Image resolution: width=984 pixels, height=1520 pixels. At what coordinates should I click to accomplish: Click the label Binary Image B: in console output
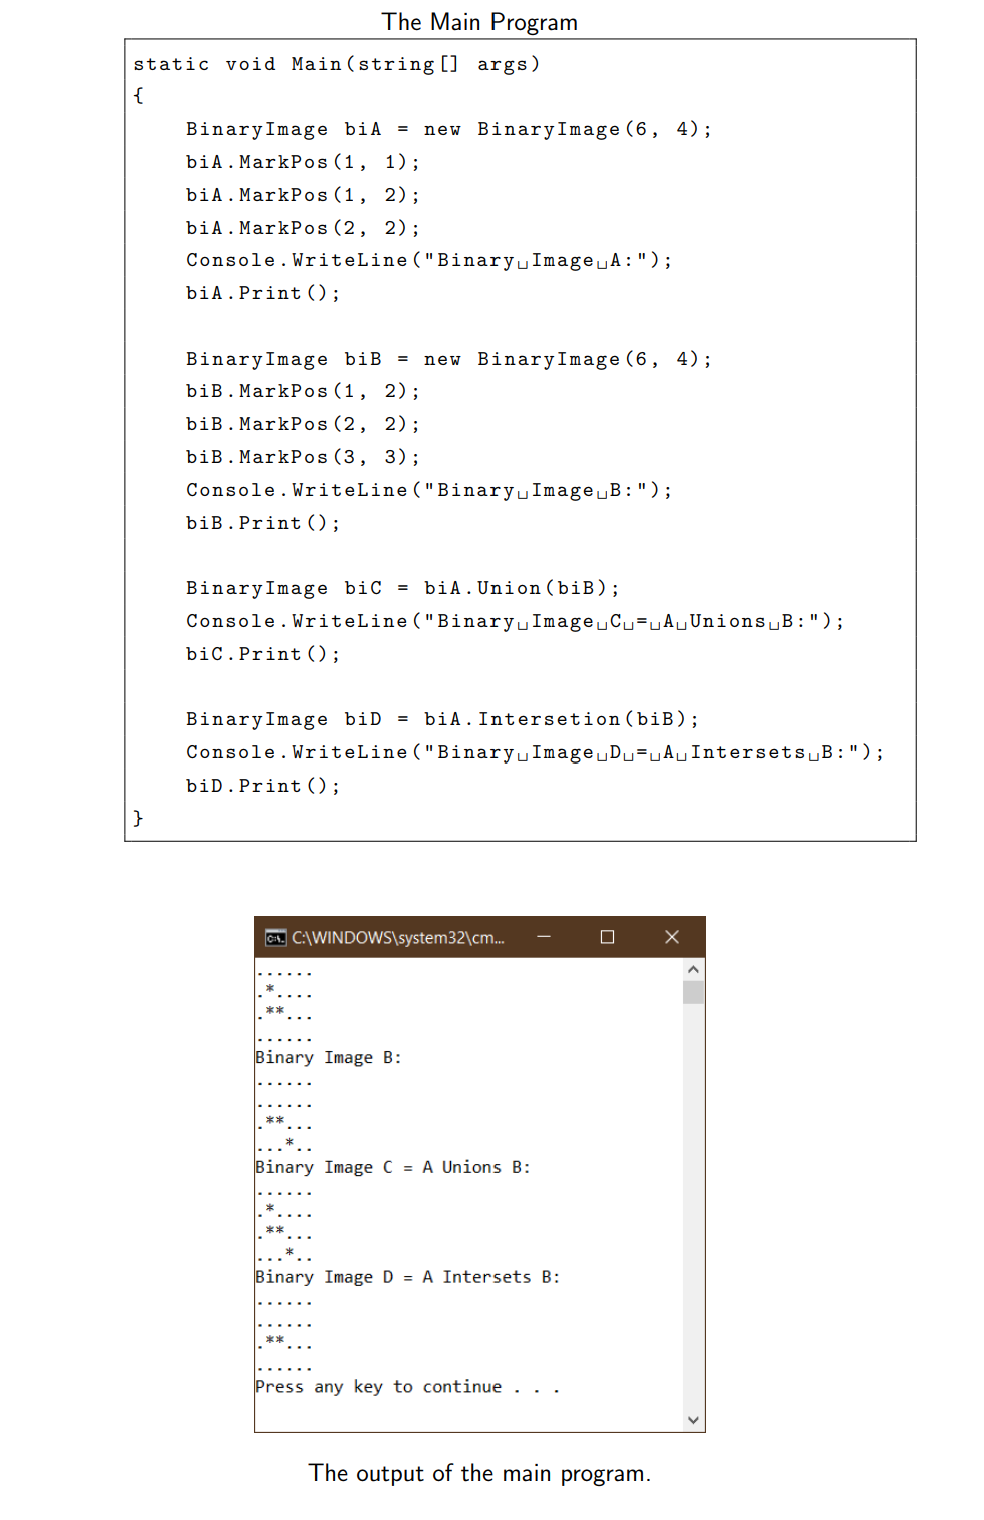point(328,1057)
